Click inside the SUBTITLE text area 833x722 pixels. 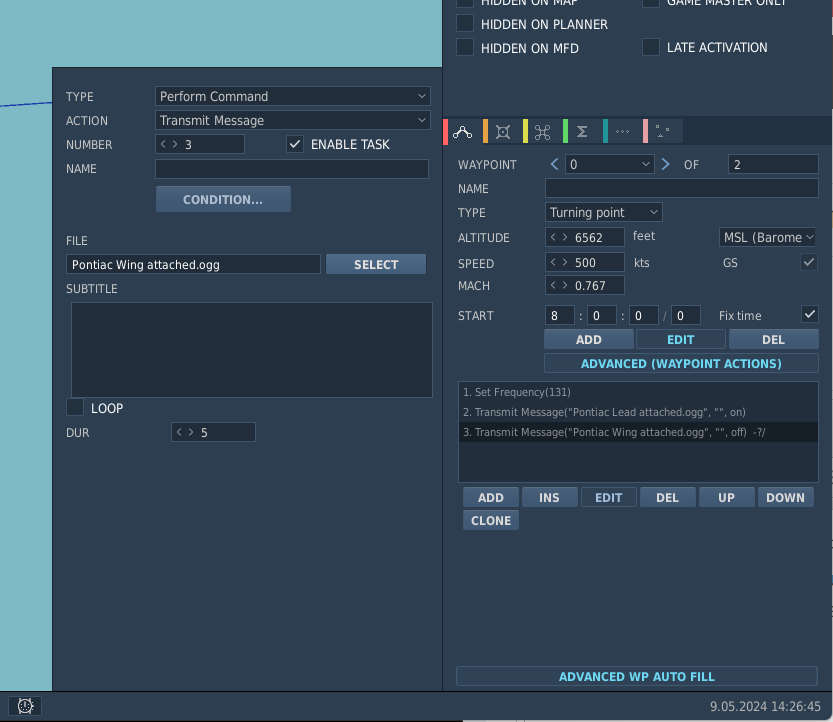tap(252, 350)
